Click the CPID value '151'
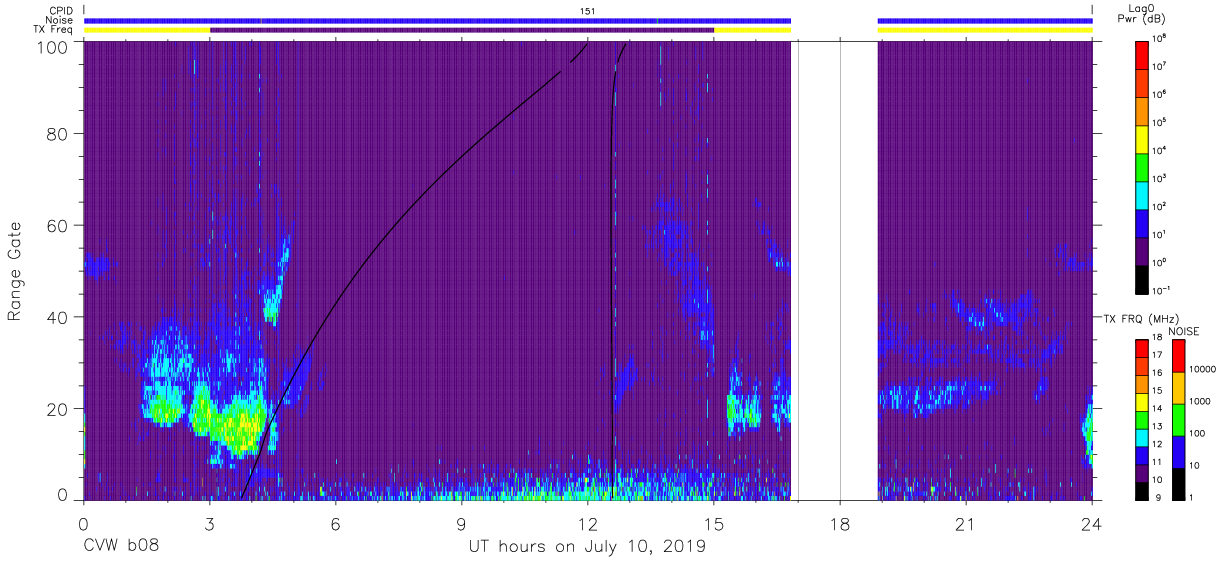1228x567 pixels. pyautogui.click(x=587, y=11)
